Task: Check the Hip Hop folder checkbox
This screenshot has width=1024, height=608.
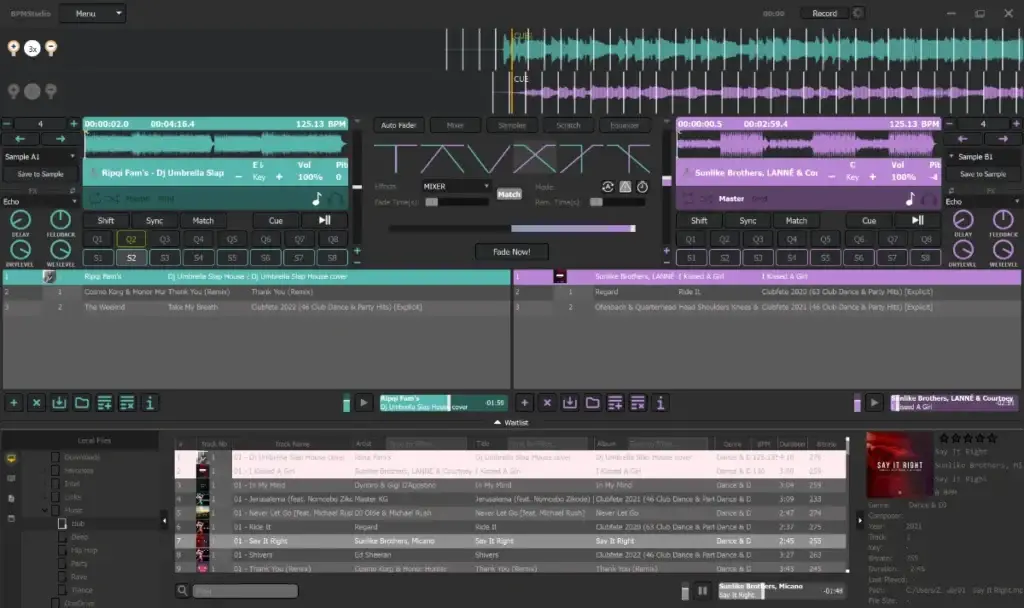Action: click(x=62, y=551)
